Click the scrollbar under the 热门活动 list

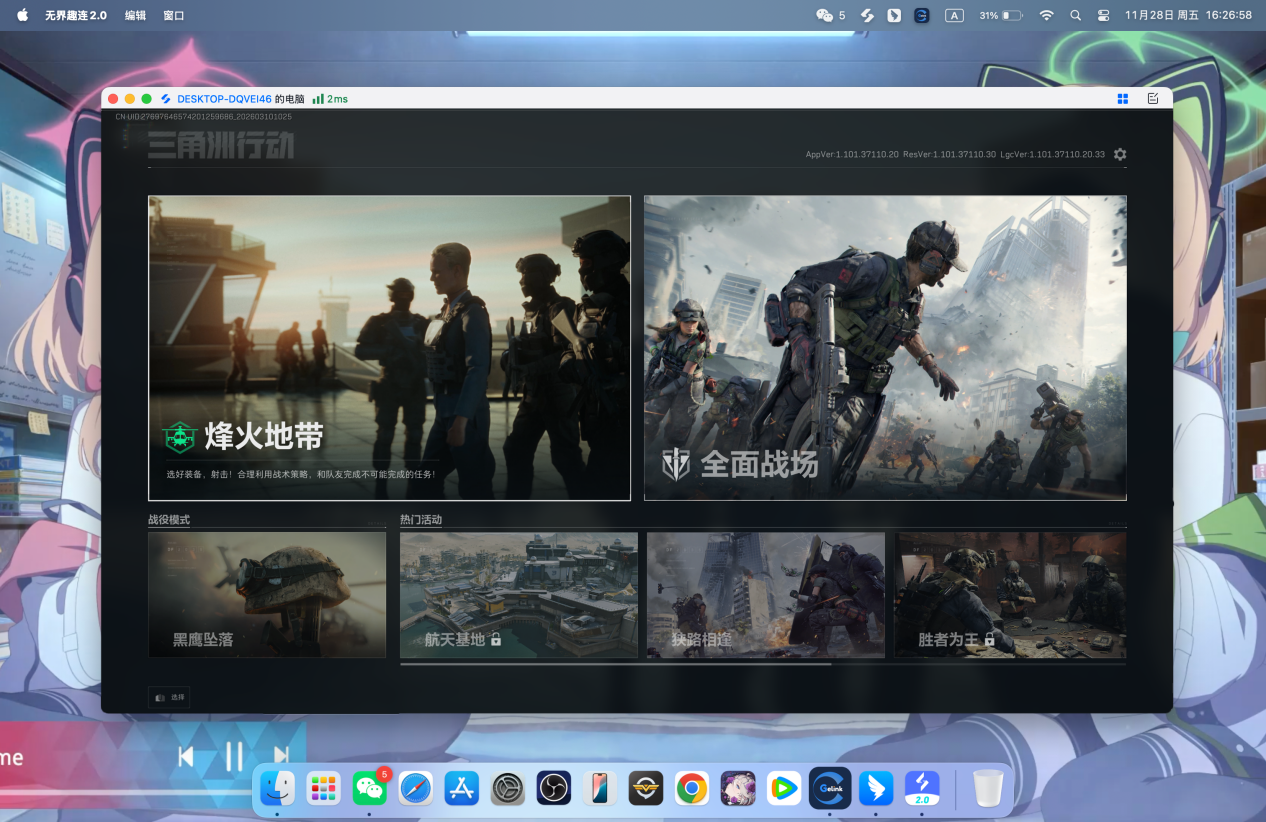tap(615, 664)
